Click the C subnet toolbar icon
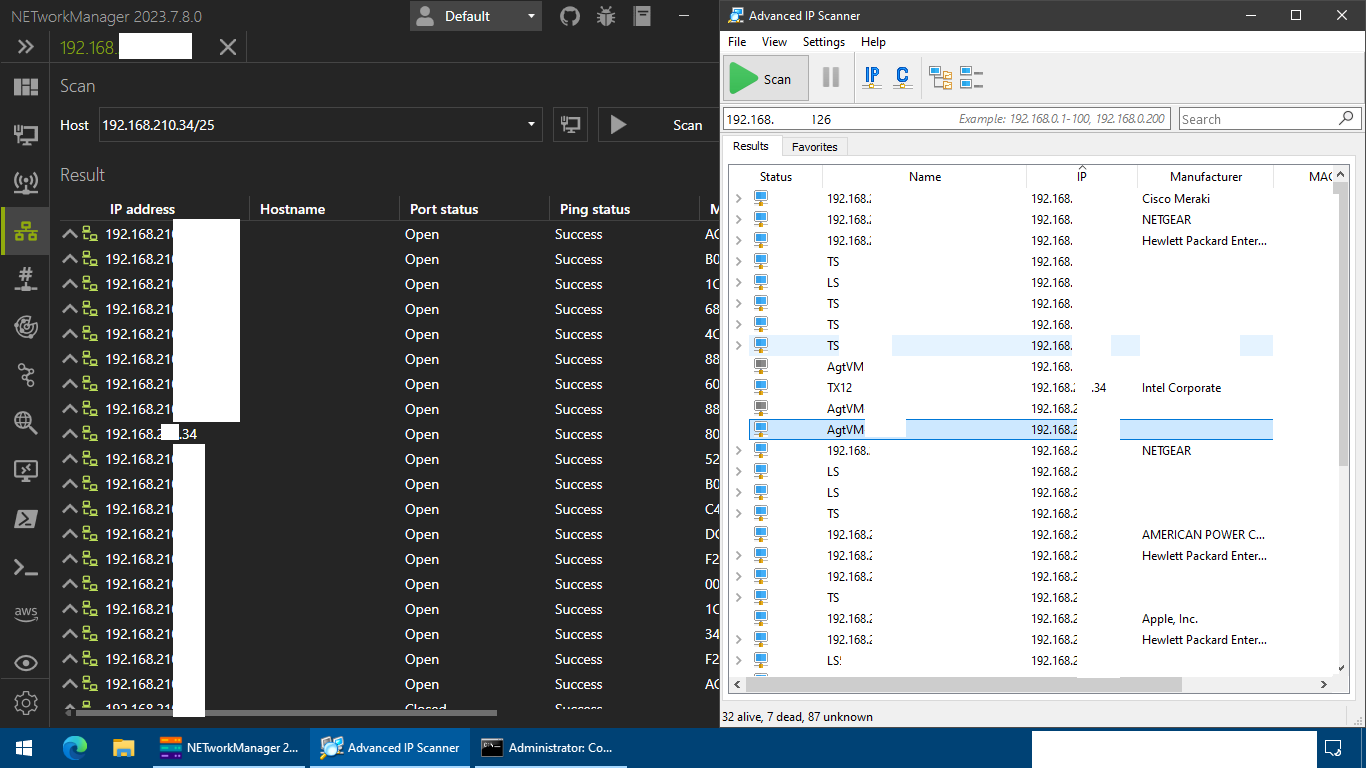The height and width of the screenshot is (768, 1366). click(x=901, y=77)
